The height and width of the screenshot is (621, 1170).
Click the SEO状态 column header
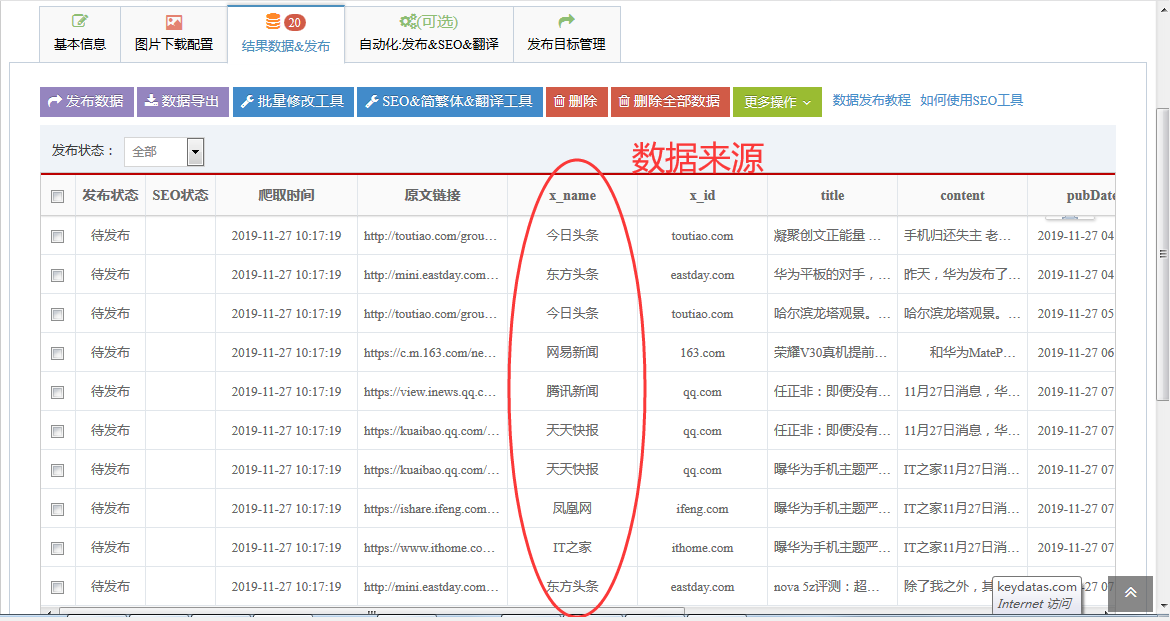(x=181, y=196)
